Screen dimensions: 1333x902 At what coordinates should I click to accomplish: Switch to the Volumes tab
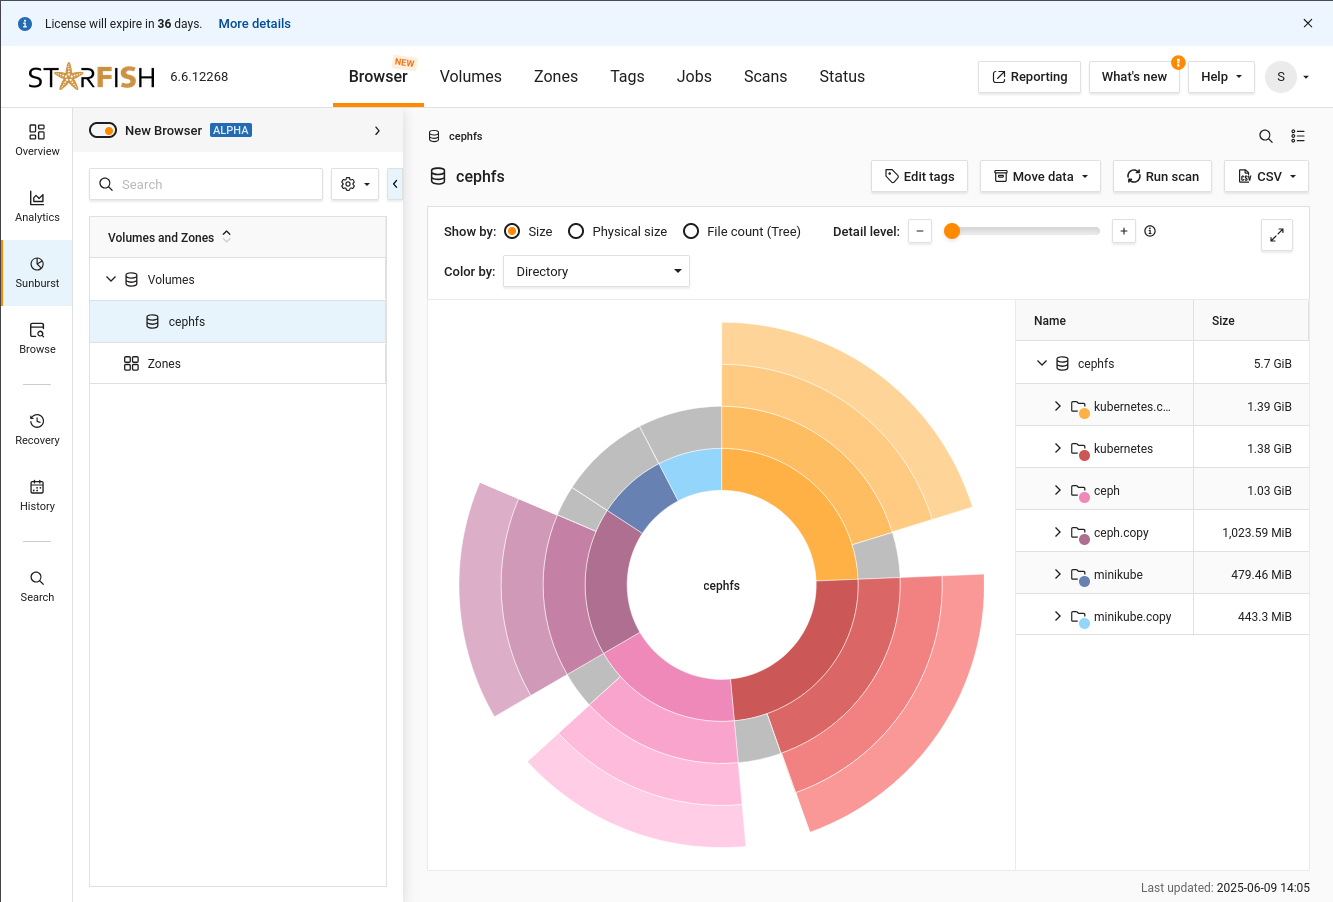pyautogui.click(x=470, y=76)
